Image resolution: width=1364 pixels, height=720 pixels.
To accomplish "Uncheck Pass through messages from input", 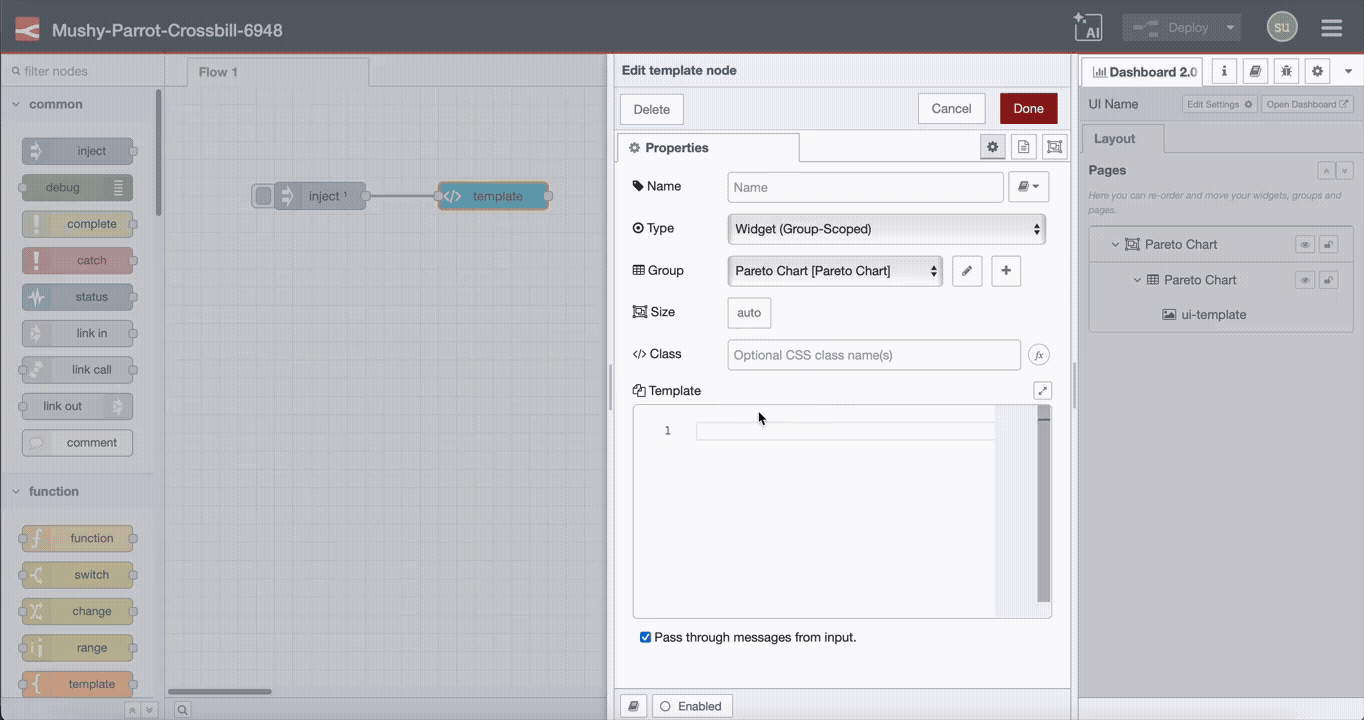I will click(x=645, y=637).
